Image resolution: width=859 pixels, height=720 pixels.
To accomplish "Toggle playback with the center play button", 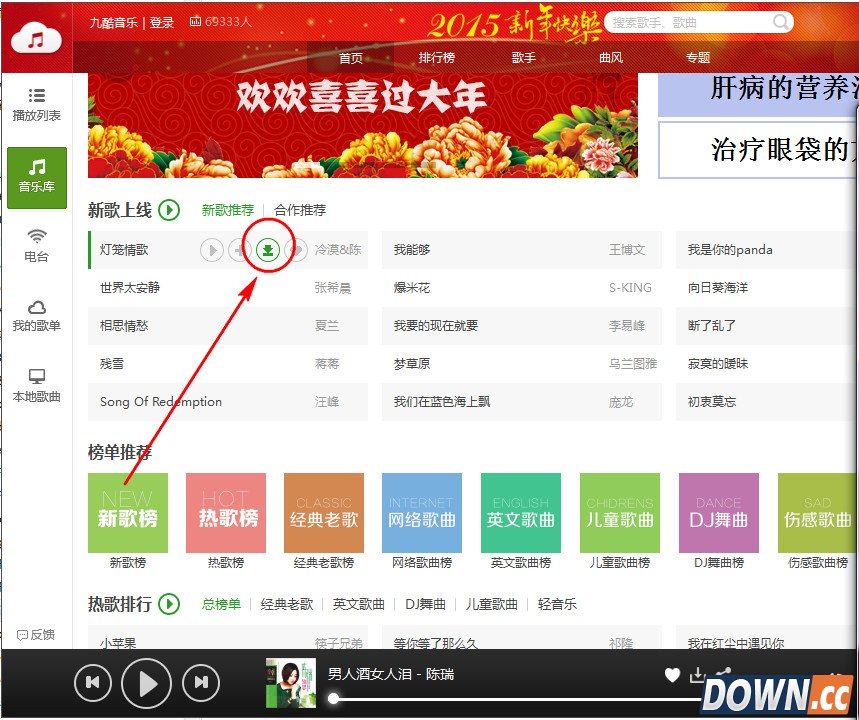I will pos(146,683).
